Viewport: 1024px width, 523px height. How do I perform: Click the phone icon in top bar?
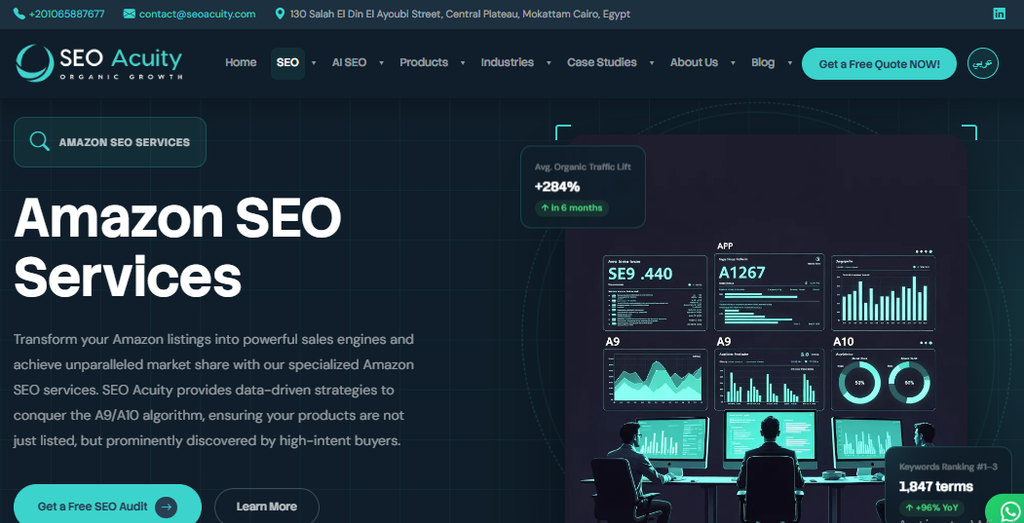pyautogui.click(x=19, y=14)
